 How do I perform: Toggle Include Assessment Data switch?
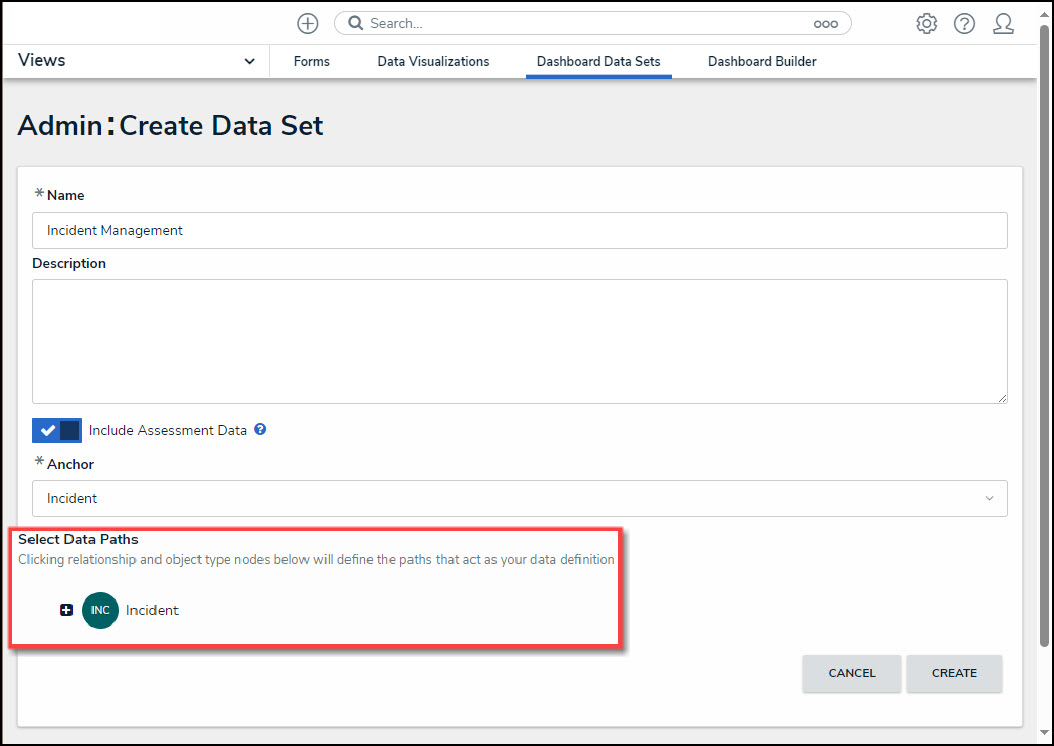[x=57, y=431]
